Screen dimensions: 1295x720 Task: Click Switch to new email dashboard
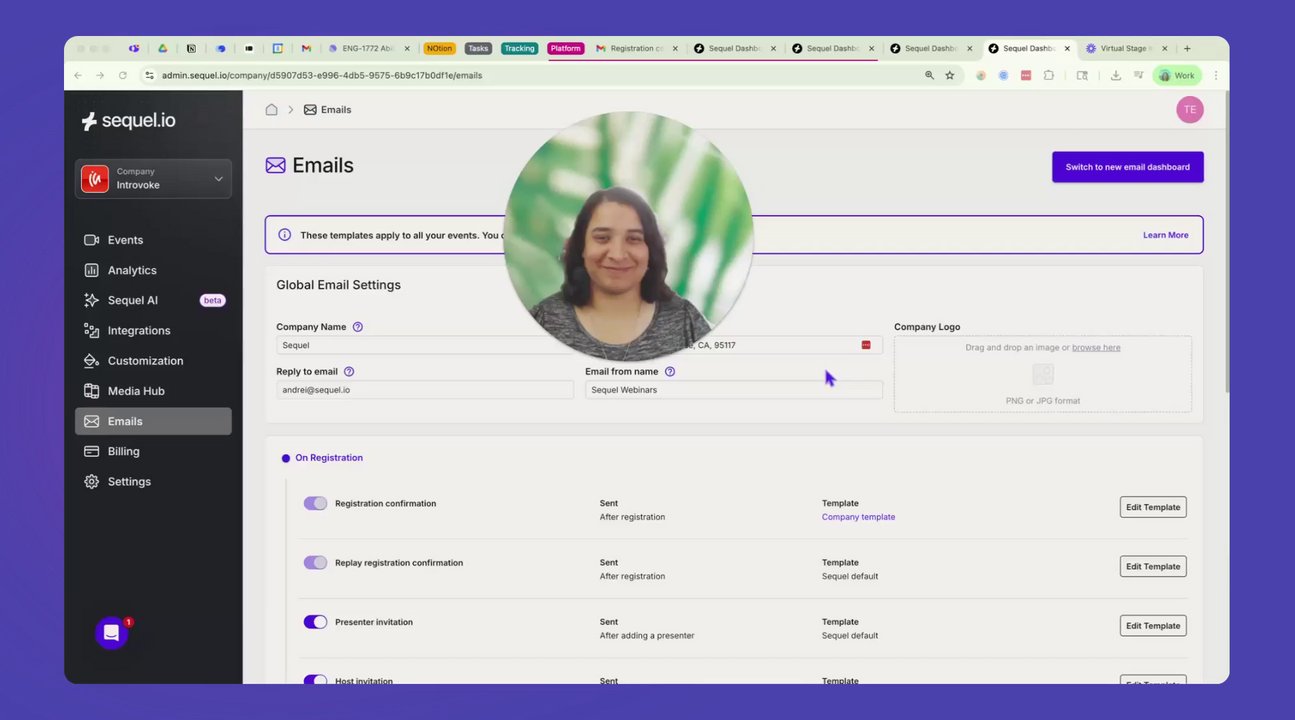tap(1127, 167)
